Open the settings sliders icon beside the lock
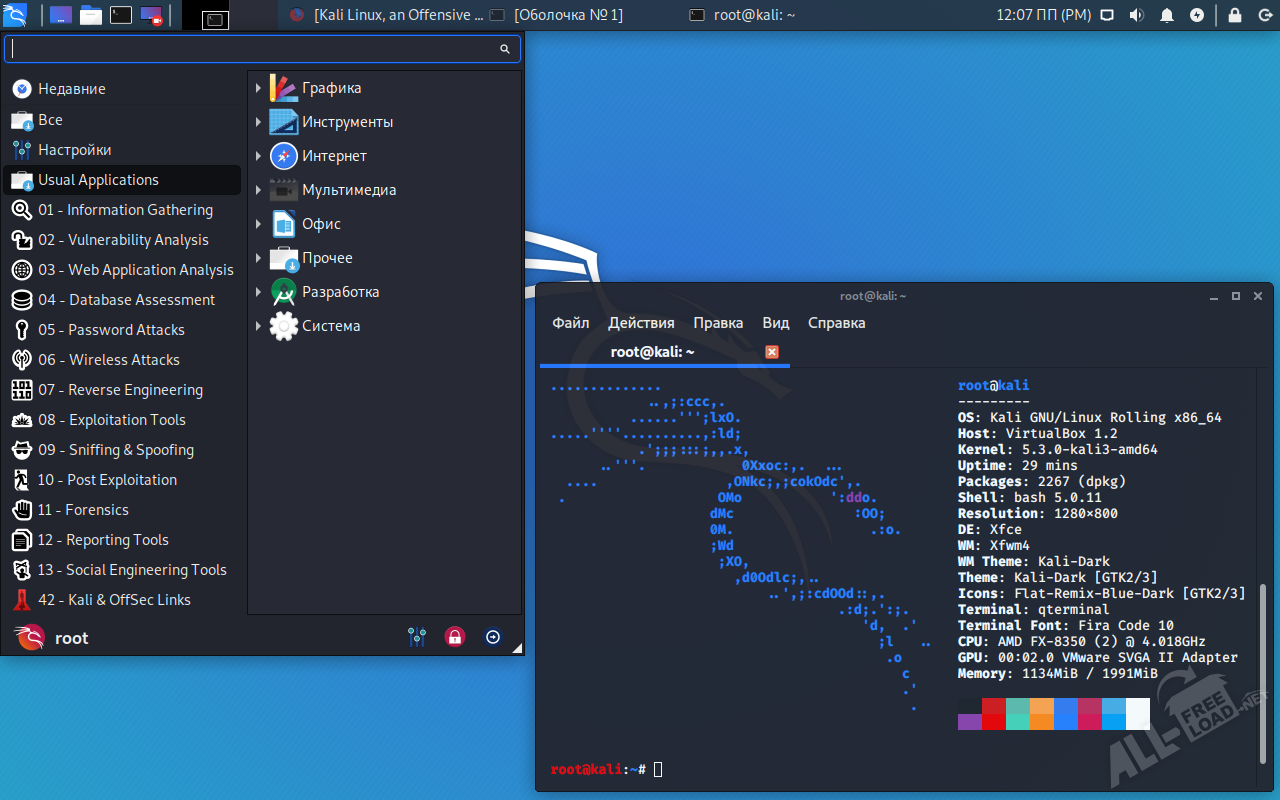This screenshot has height=800, width=1280. (x=417, y=637)
